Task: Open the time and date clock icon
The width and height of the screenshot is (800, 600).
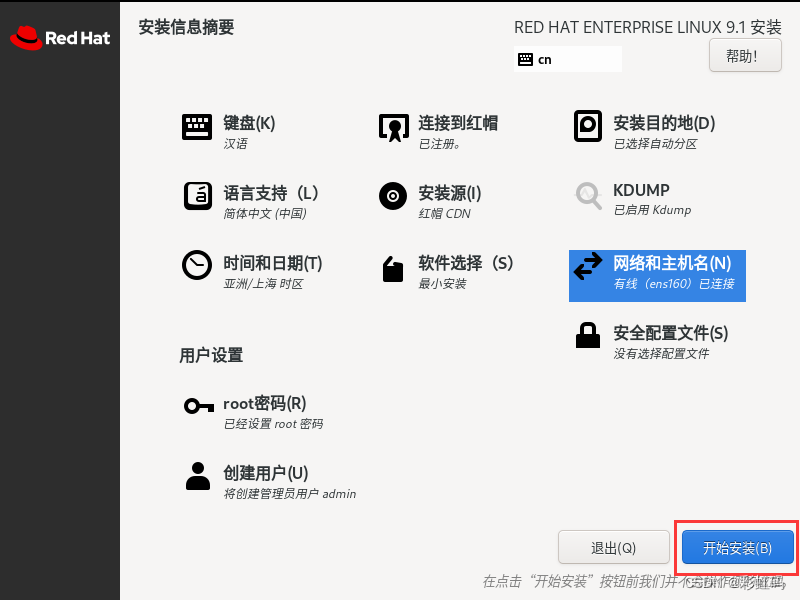Action: coord(197,265)
